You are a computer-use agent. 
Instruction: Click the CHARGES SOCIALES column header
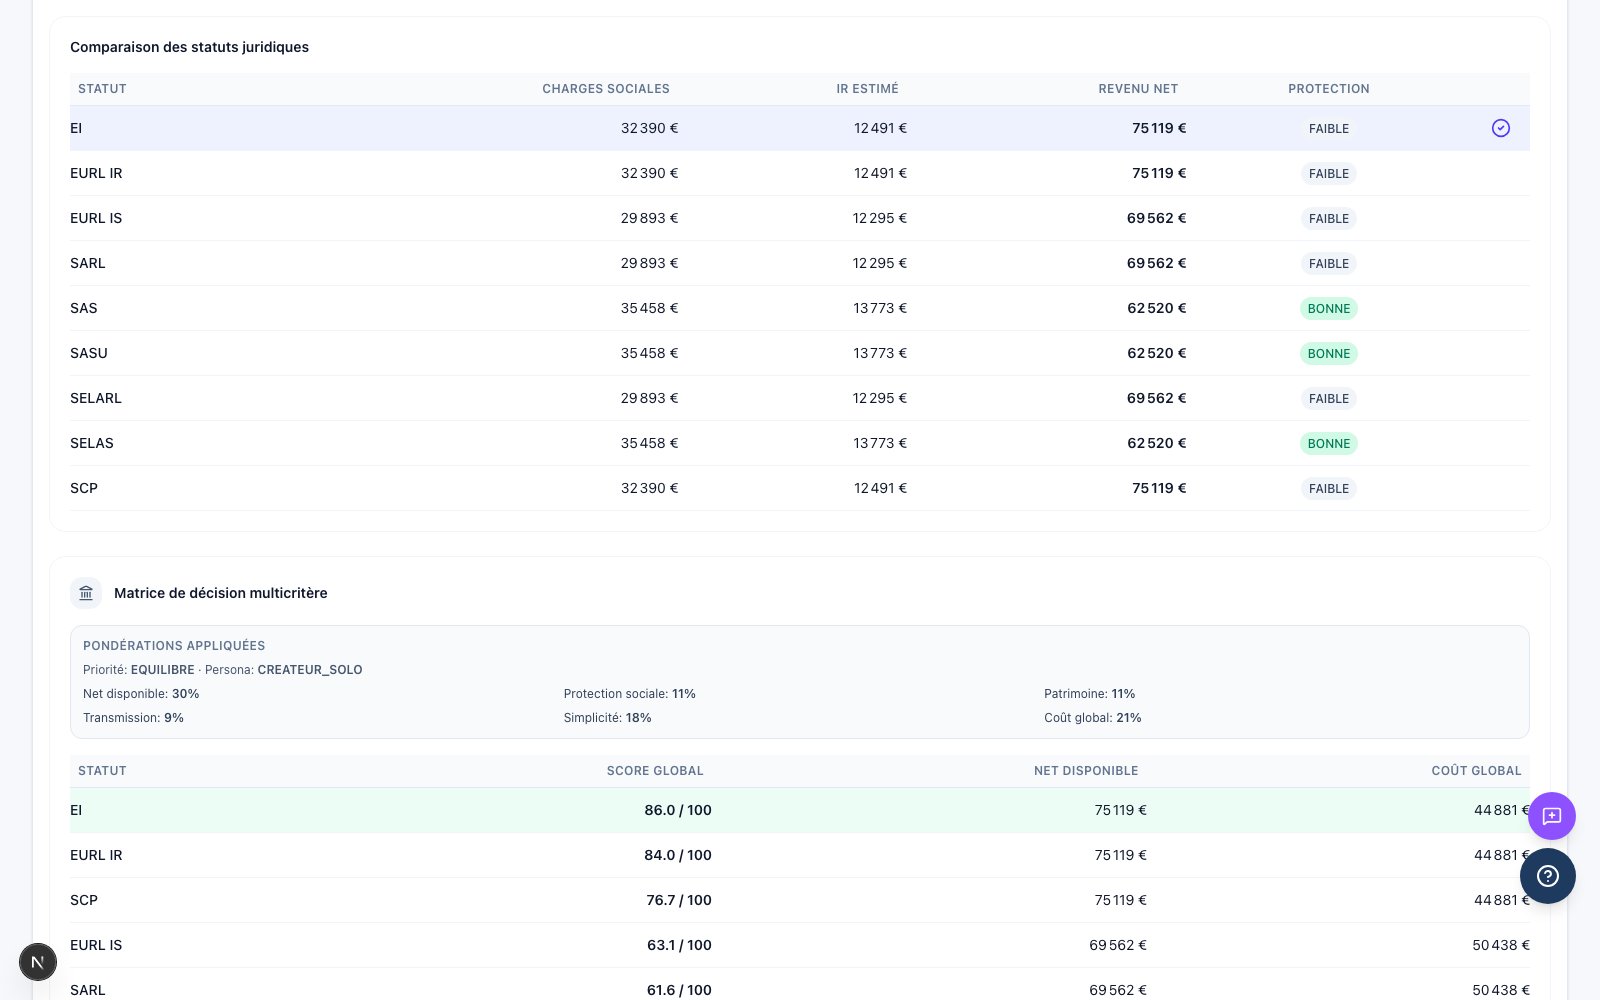(606, 89)
